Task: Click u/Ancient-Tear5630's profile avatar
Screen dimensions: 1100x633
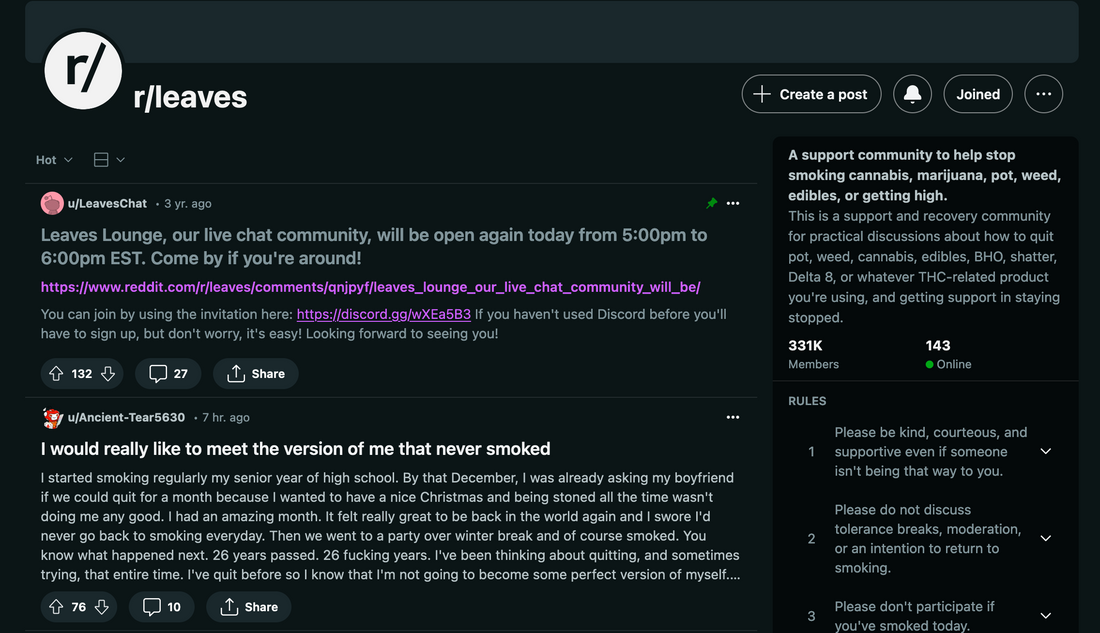Action: [51, 417]
